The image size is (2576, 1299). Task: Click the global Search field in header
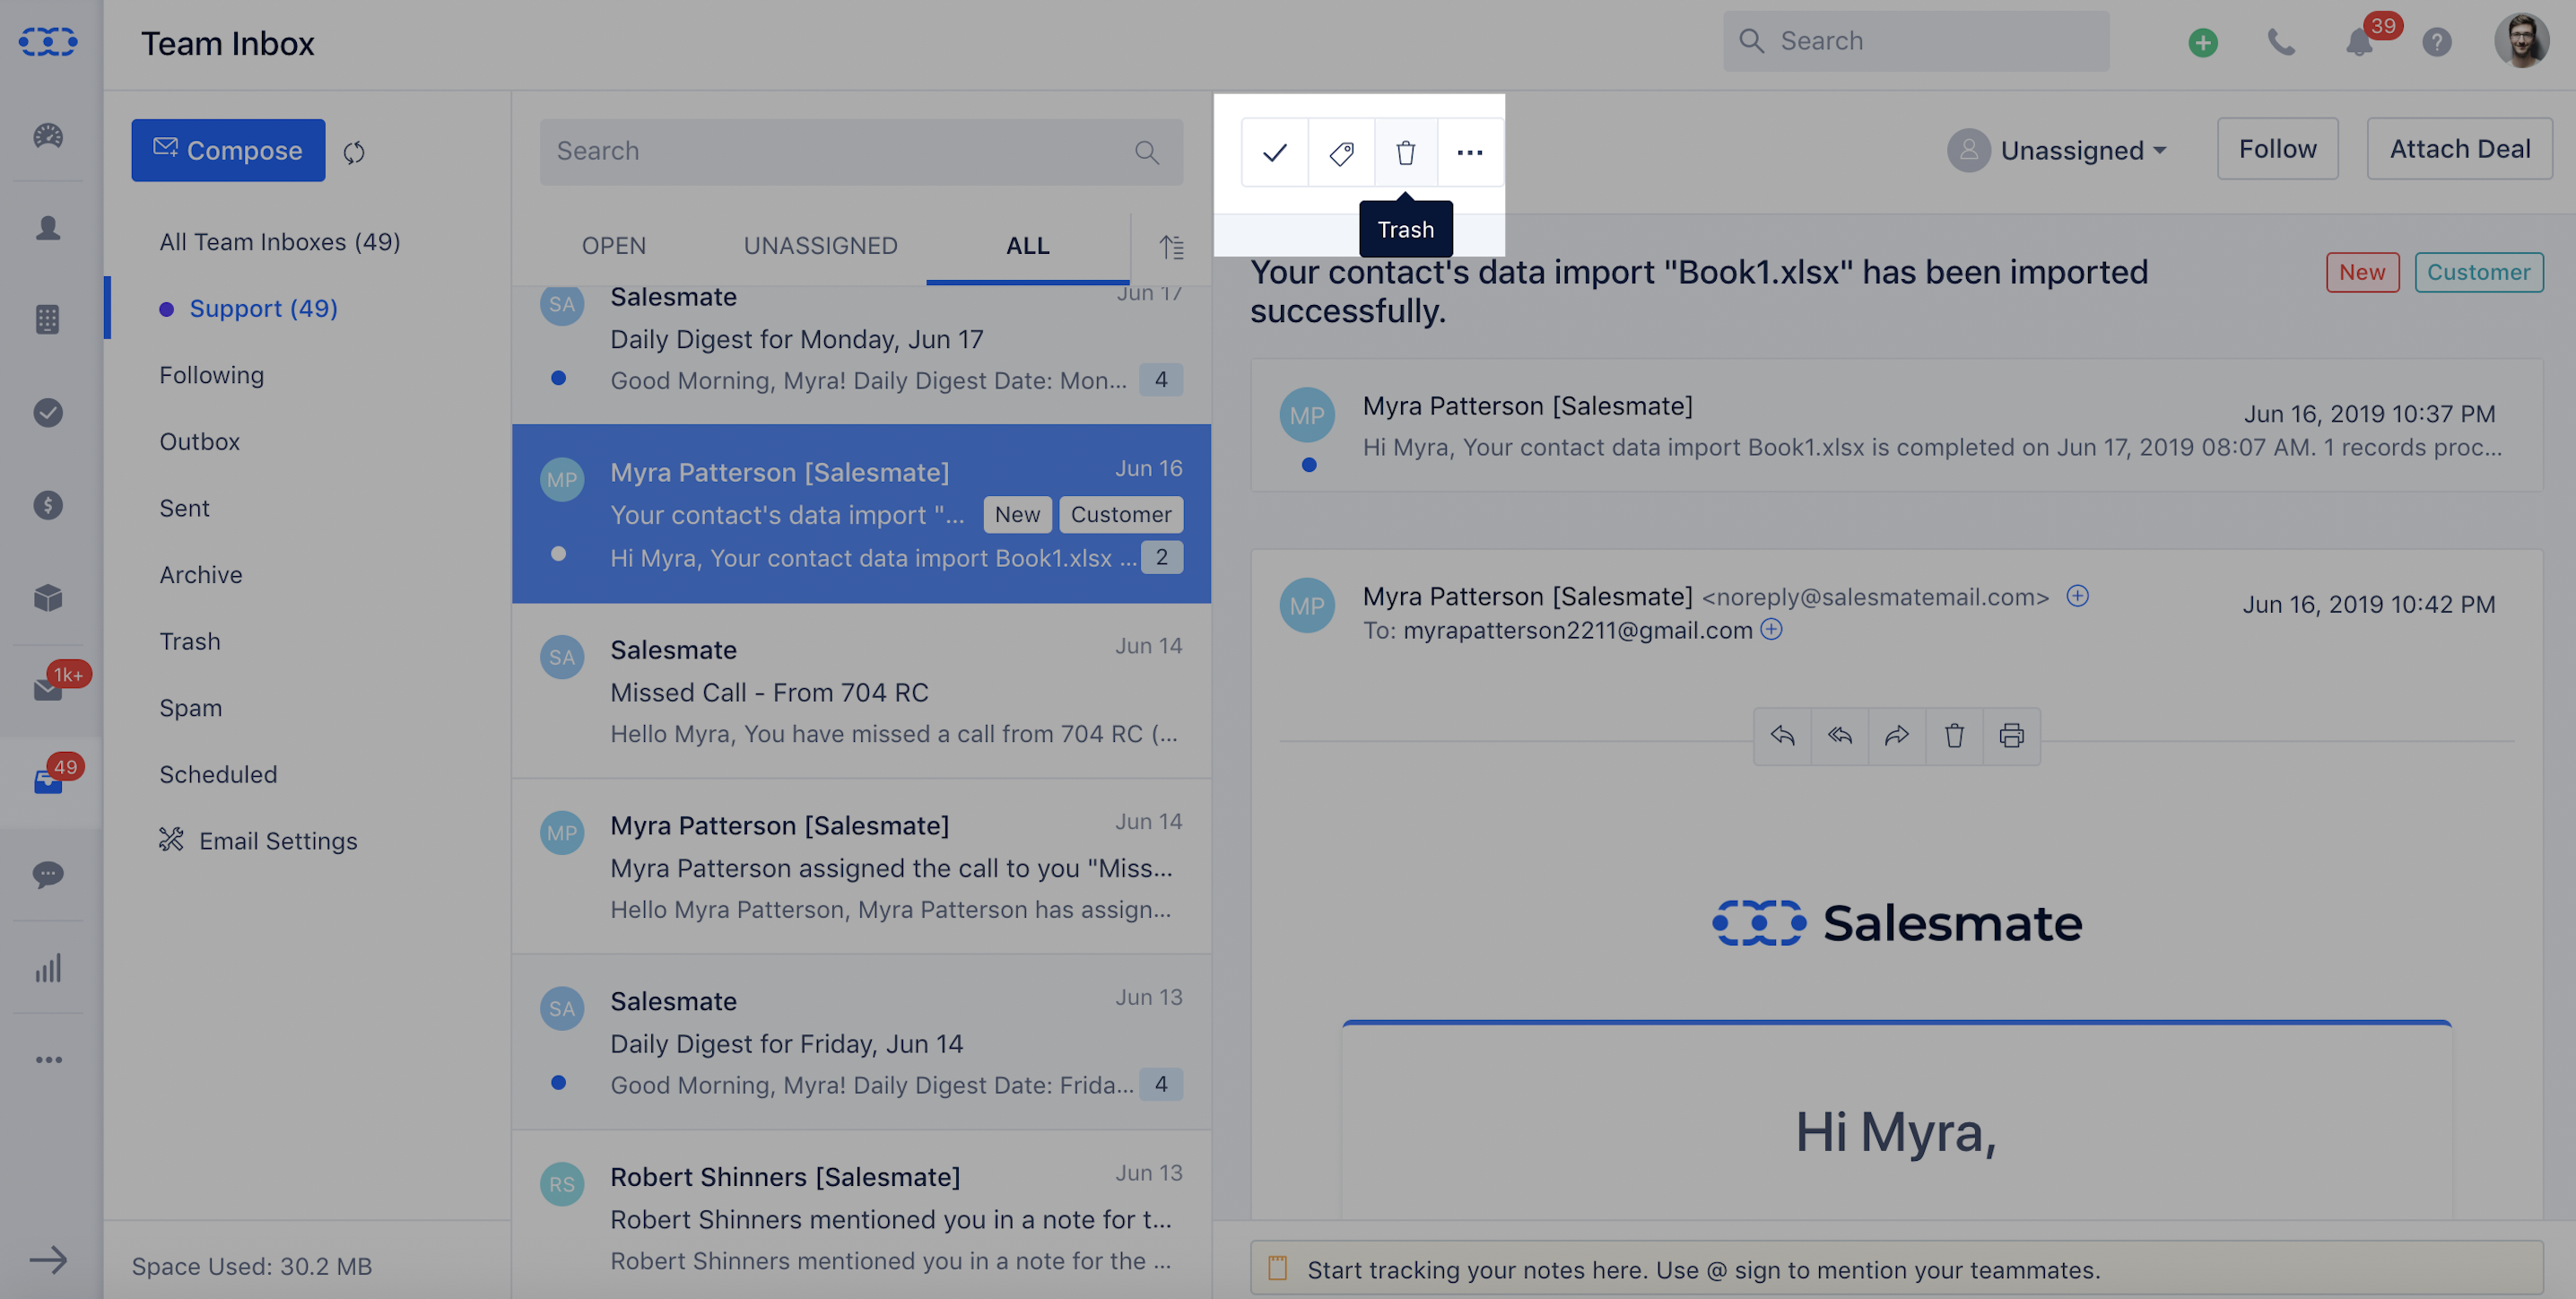1916,41
